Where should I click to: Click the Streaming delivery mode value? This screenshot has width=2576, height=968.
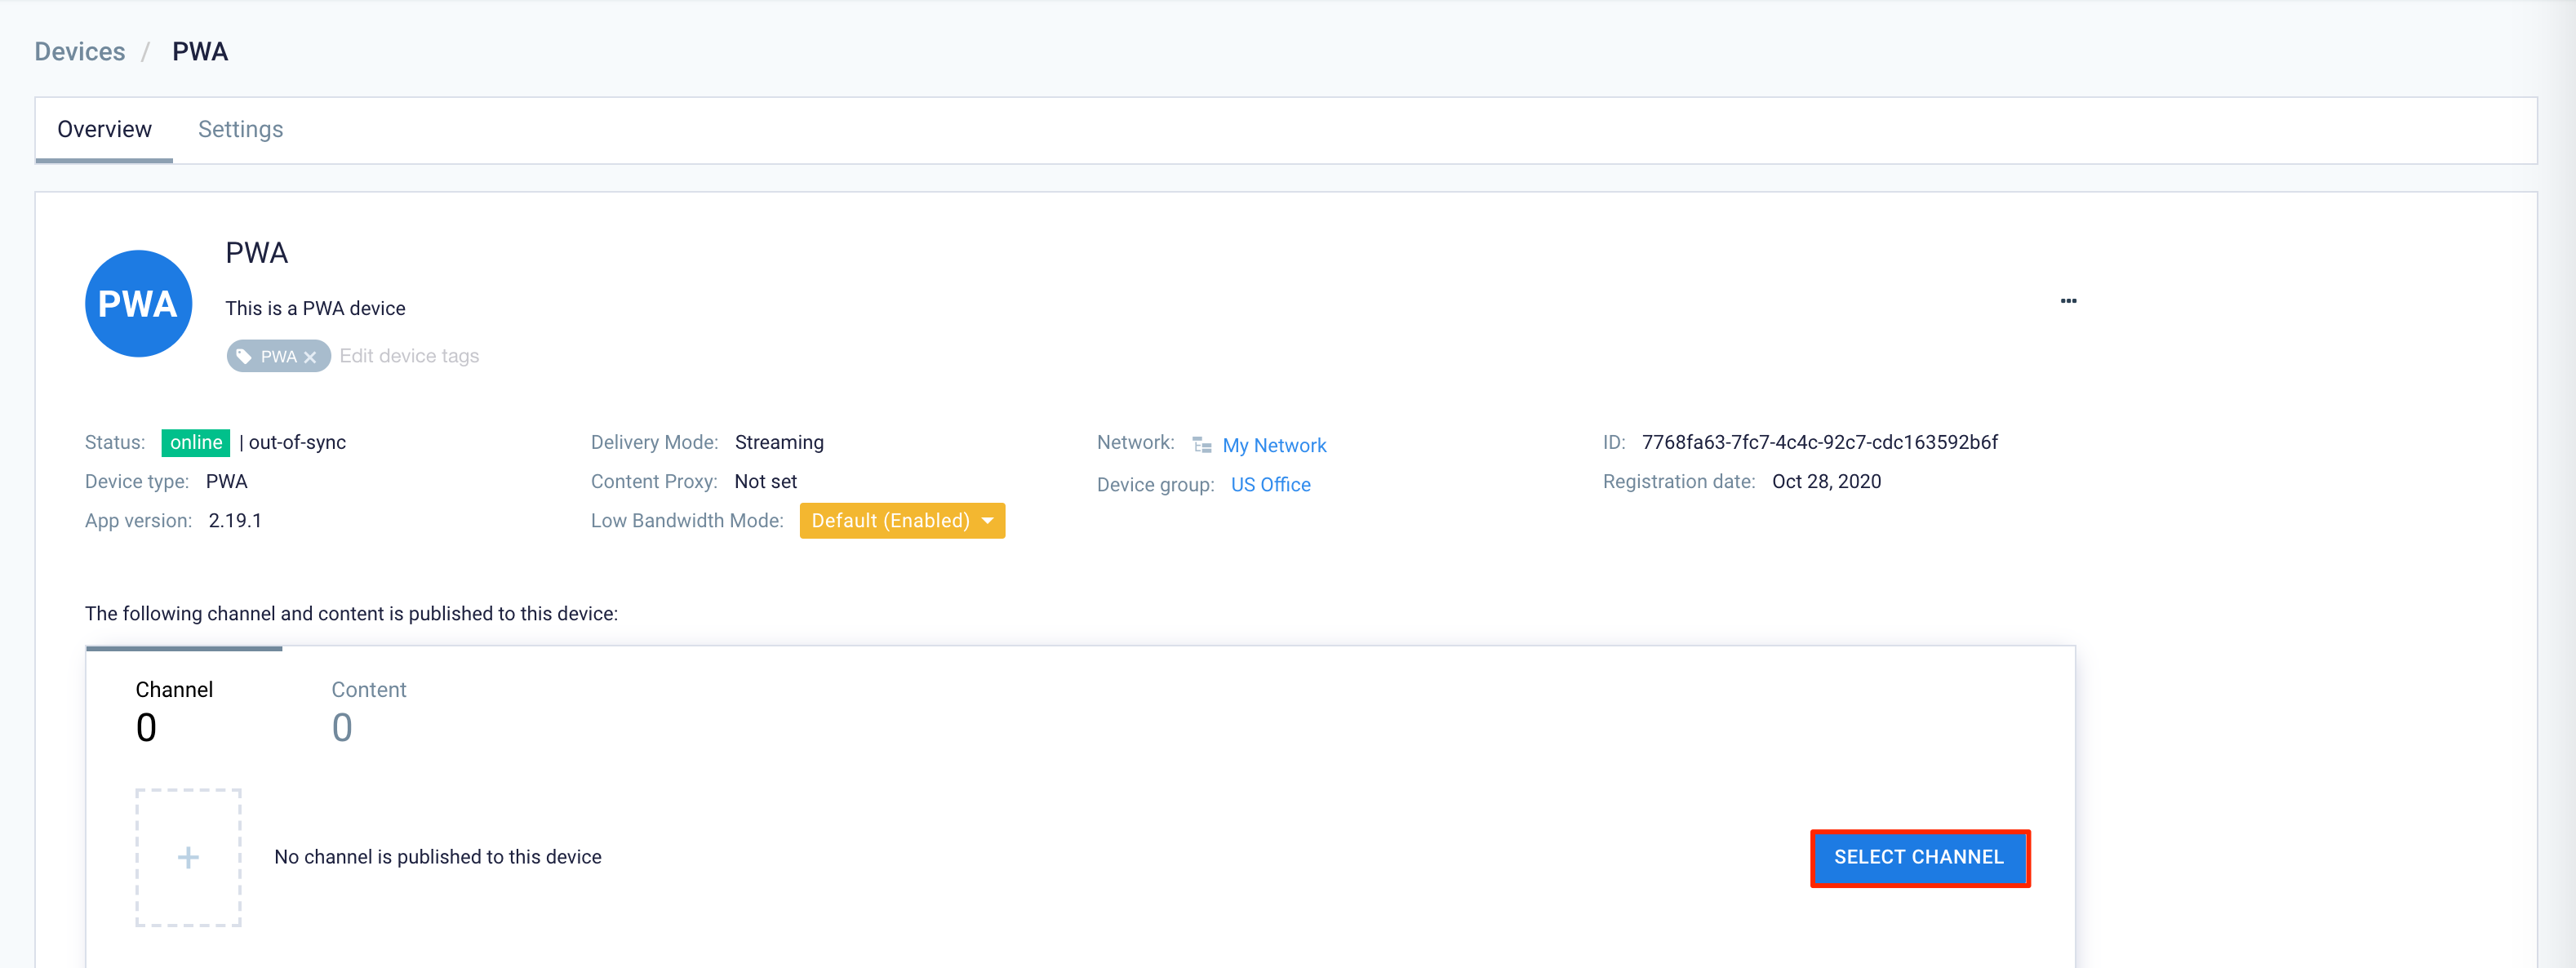[779, 442]
